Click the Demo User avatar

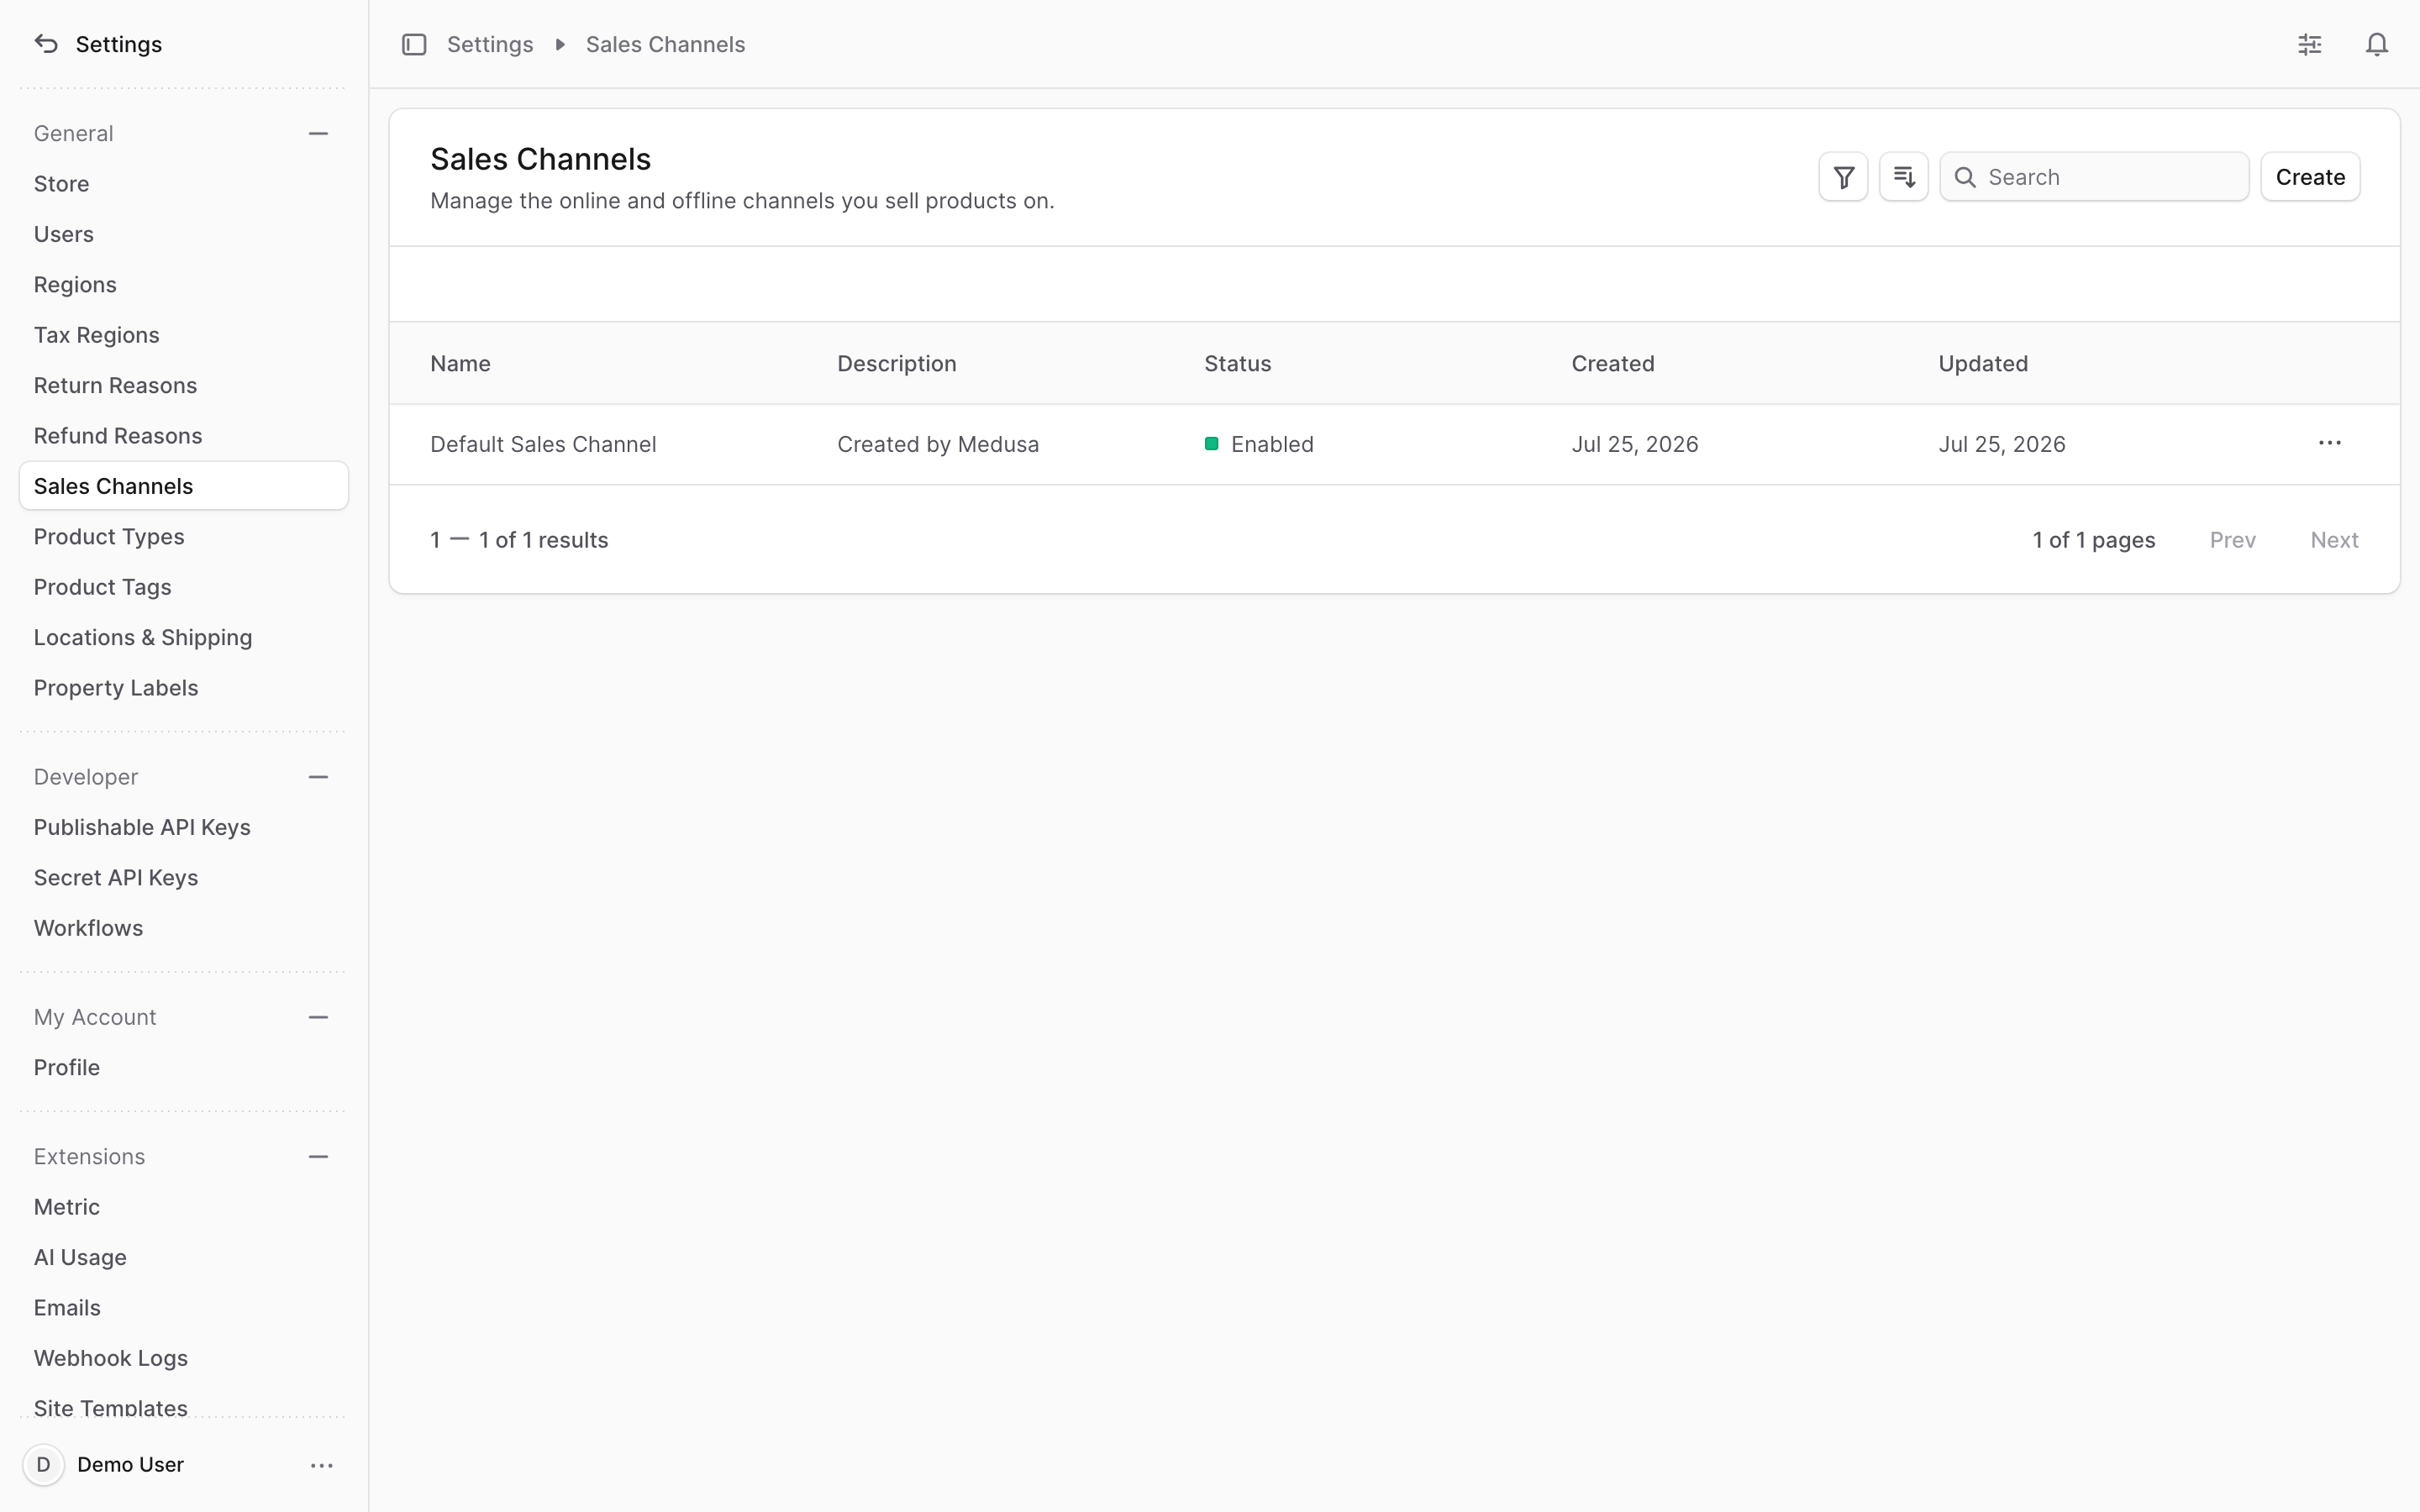click(43, 1465)
